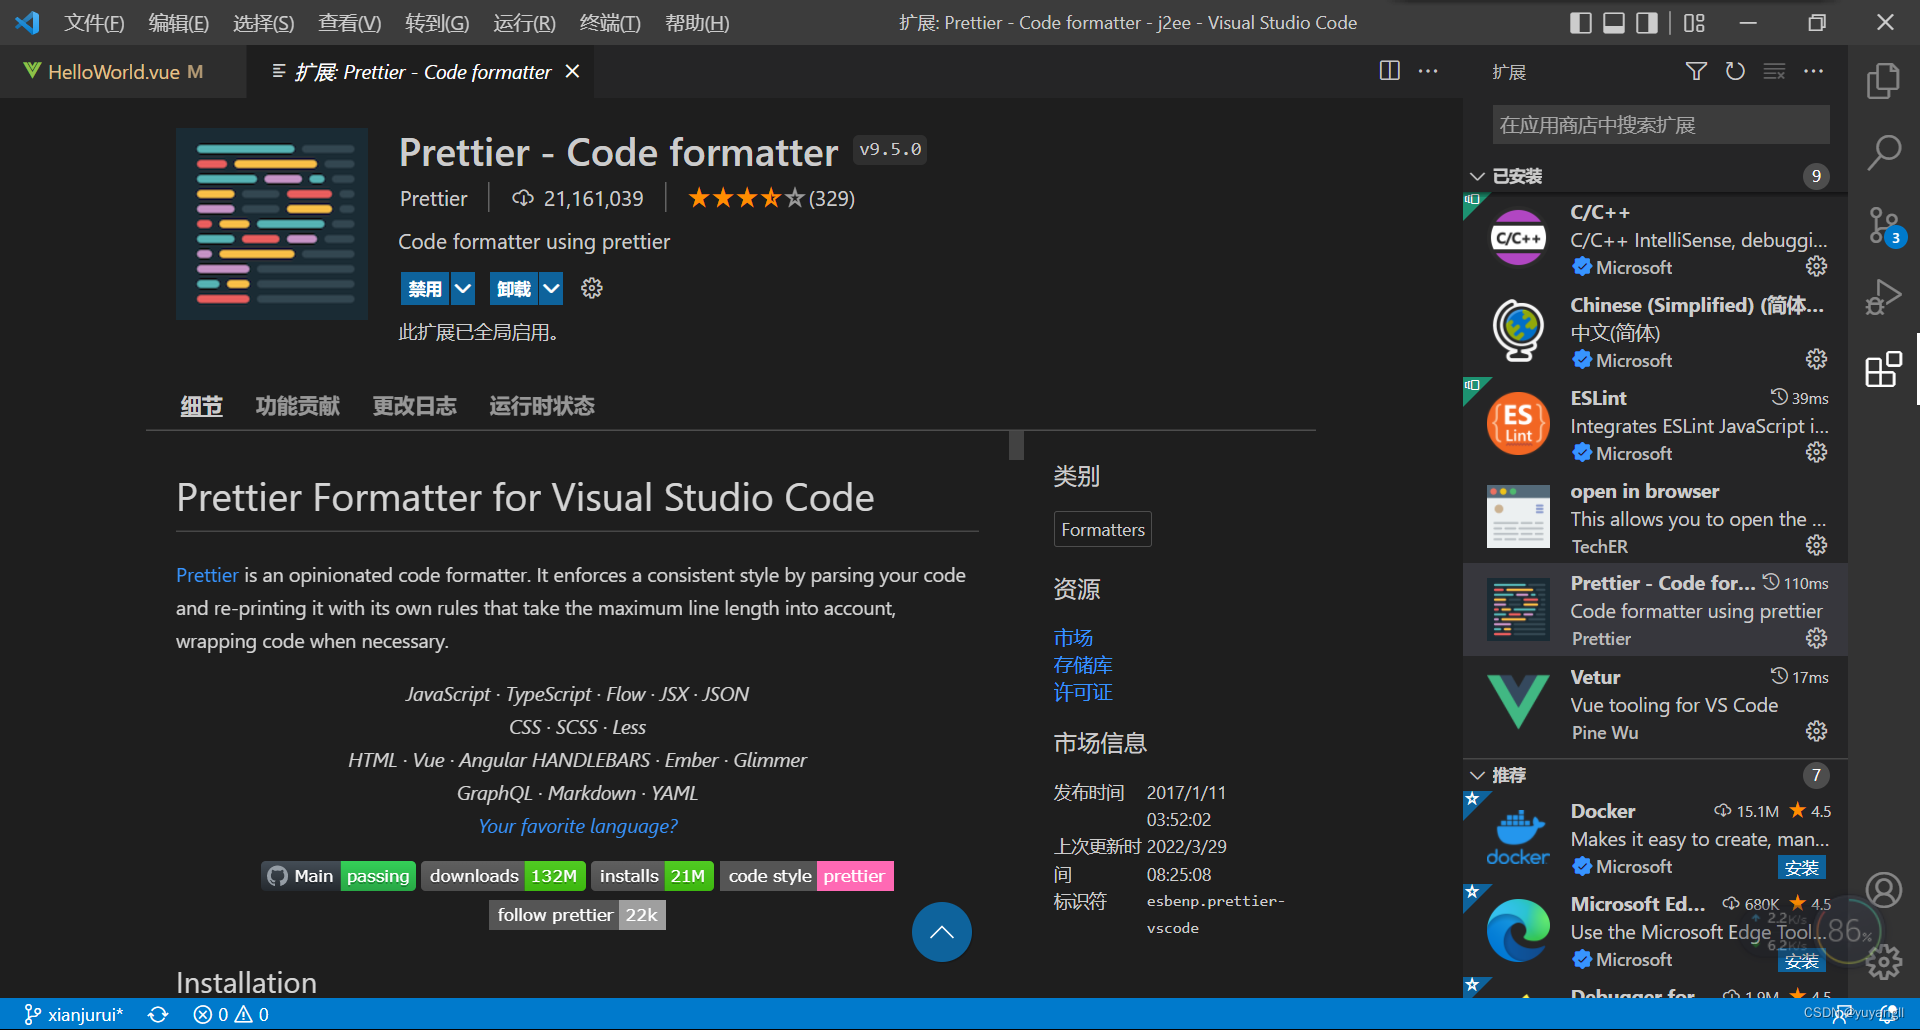This screenshot has width=1920, height=1030.
Task: Open the Run and Debug view
Action: (x=1884, y=297)
